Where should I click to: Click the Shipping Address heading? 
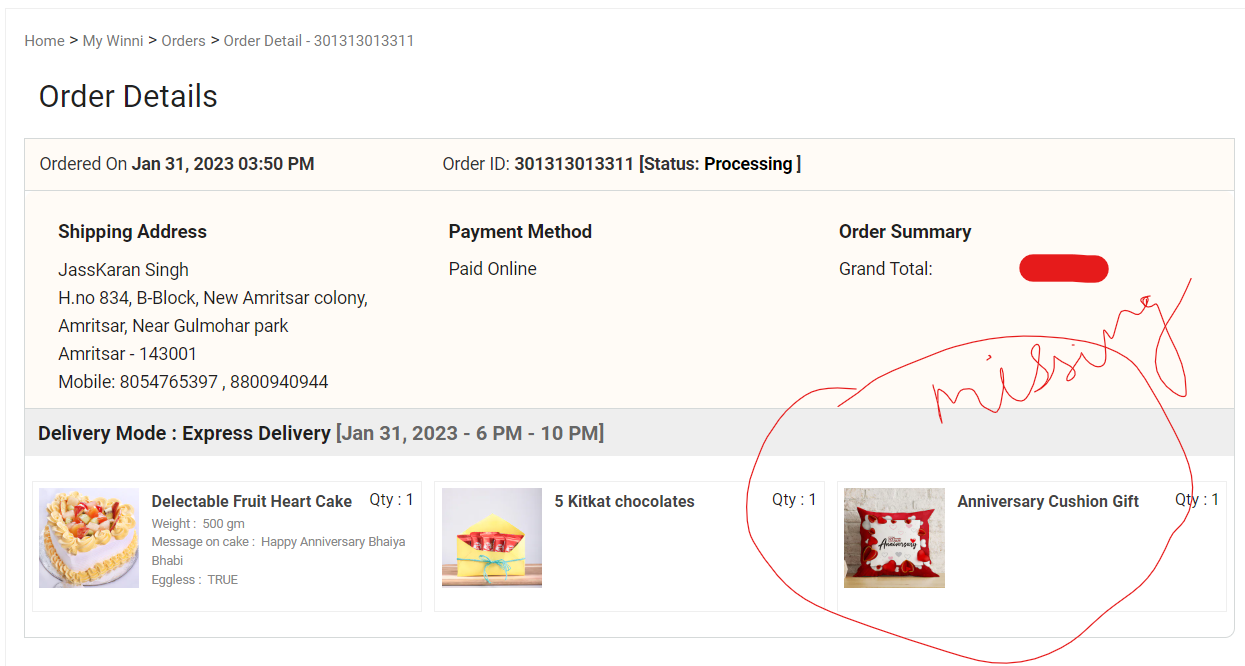click(132, 232)
